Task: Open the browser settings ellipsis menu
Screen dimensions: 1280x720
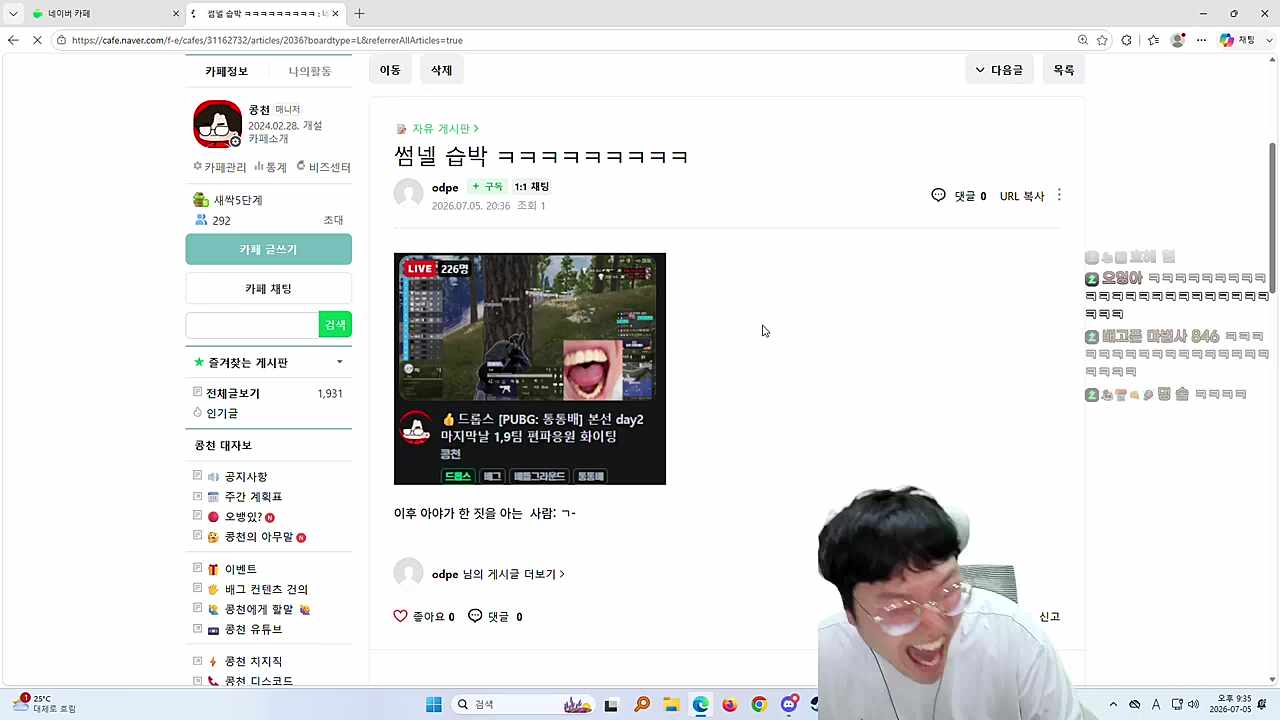Action: tap(1201, 40)
